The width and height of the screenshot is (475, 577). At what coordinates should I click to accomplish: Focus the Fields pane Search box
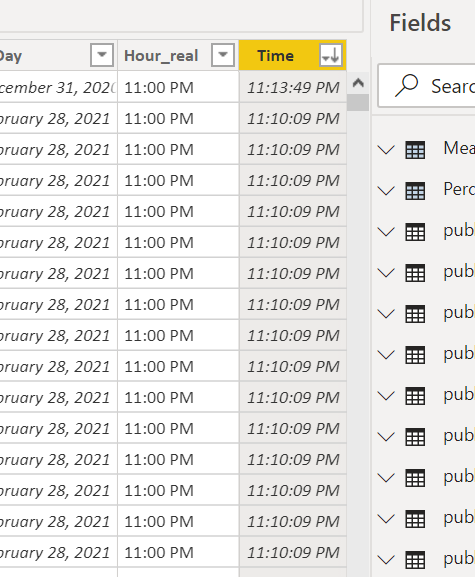427,86
